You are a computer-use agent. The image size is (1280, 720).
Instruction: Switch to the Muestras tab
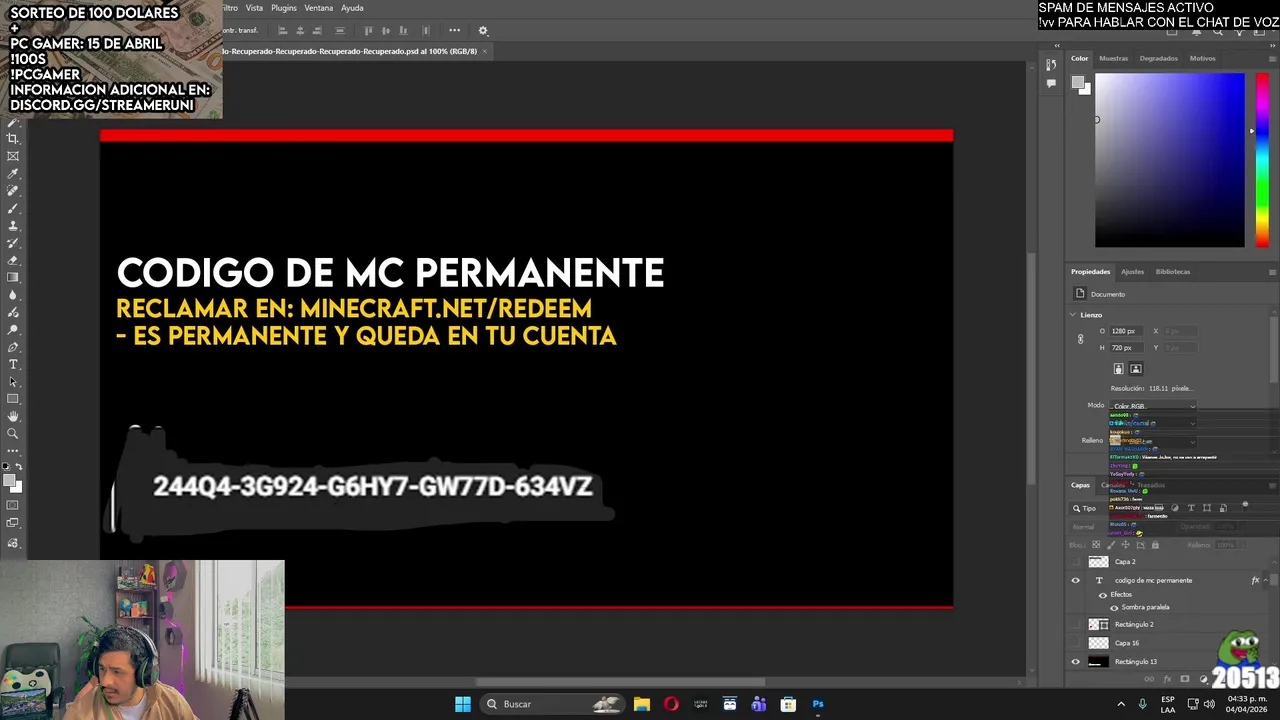(x=1113, y=58)
